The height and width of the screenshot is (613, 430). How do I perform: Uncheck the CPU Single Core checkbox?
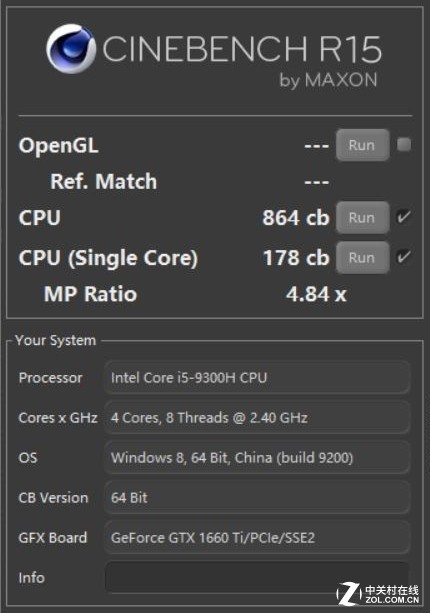[404, 257]
